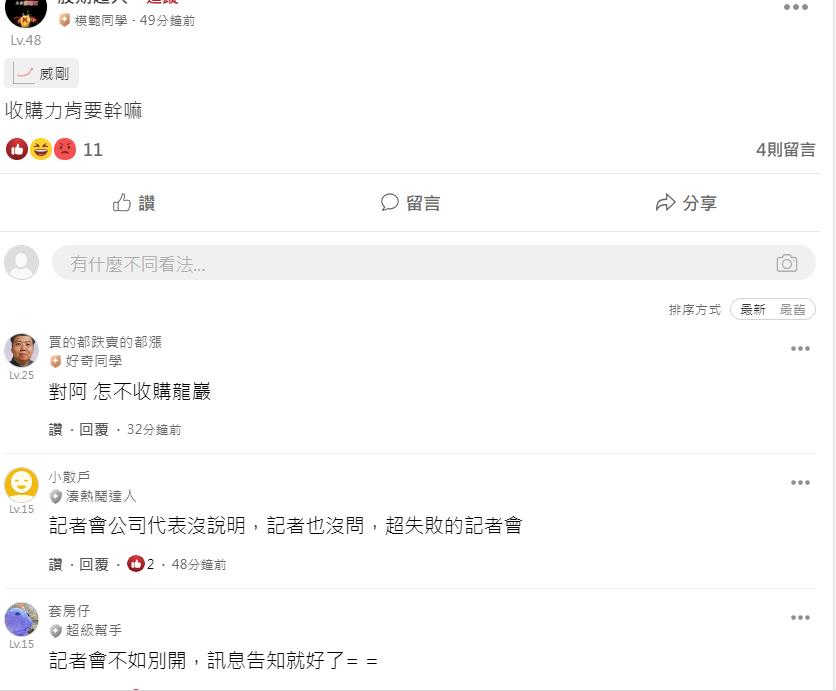Image resolution: width=836 pixels, height=691 pixels.
Task: Click the thumbs-up 讚 icon on the post
Action: [x=122, y=203]
